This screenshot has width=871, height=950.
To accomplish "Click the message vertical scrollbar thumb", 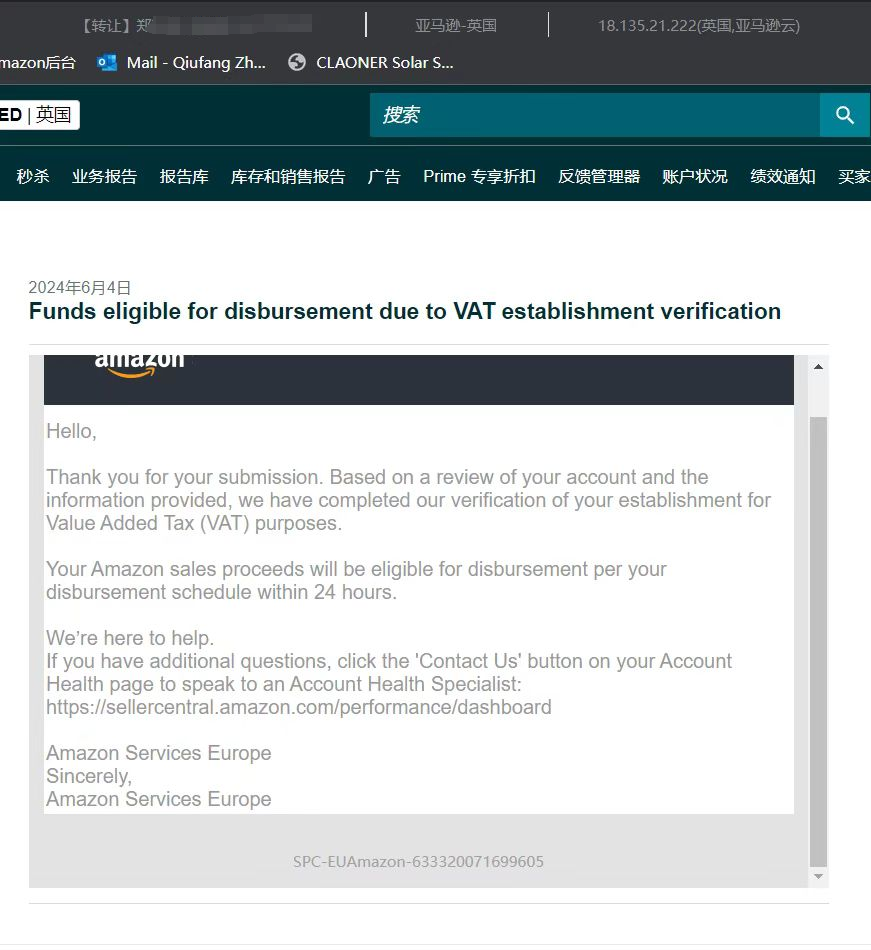I will 818,640.
